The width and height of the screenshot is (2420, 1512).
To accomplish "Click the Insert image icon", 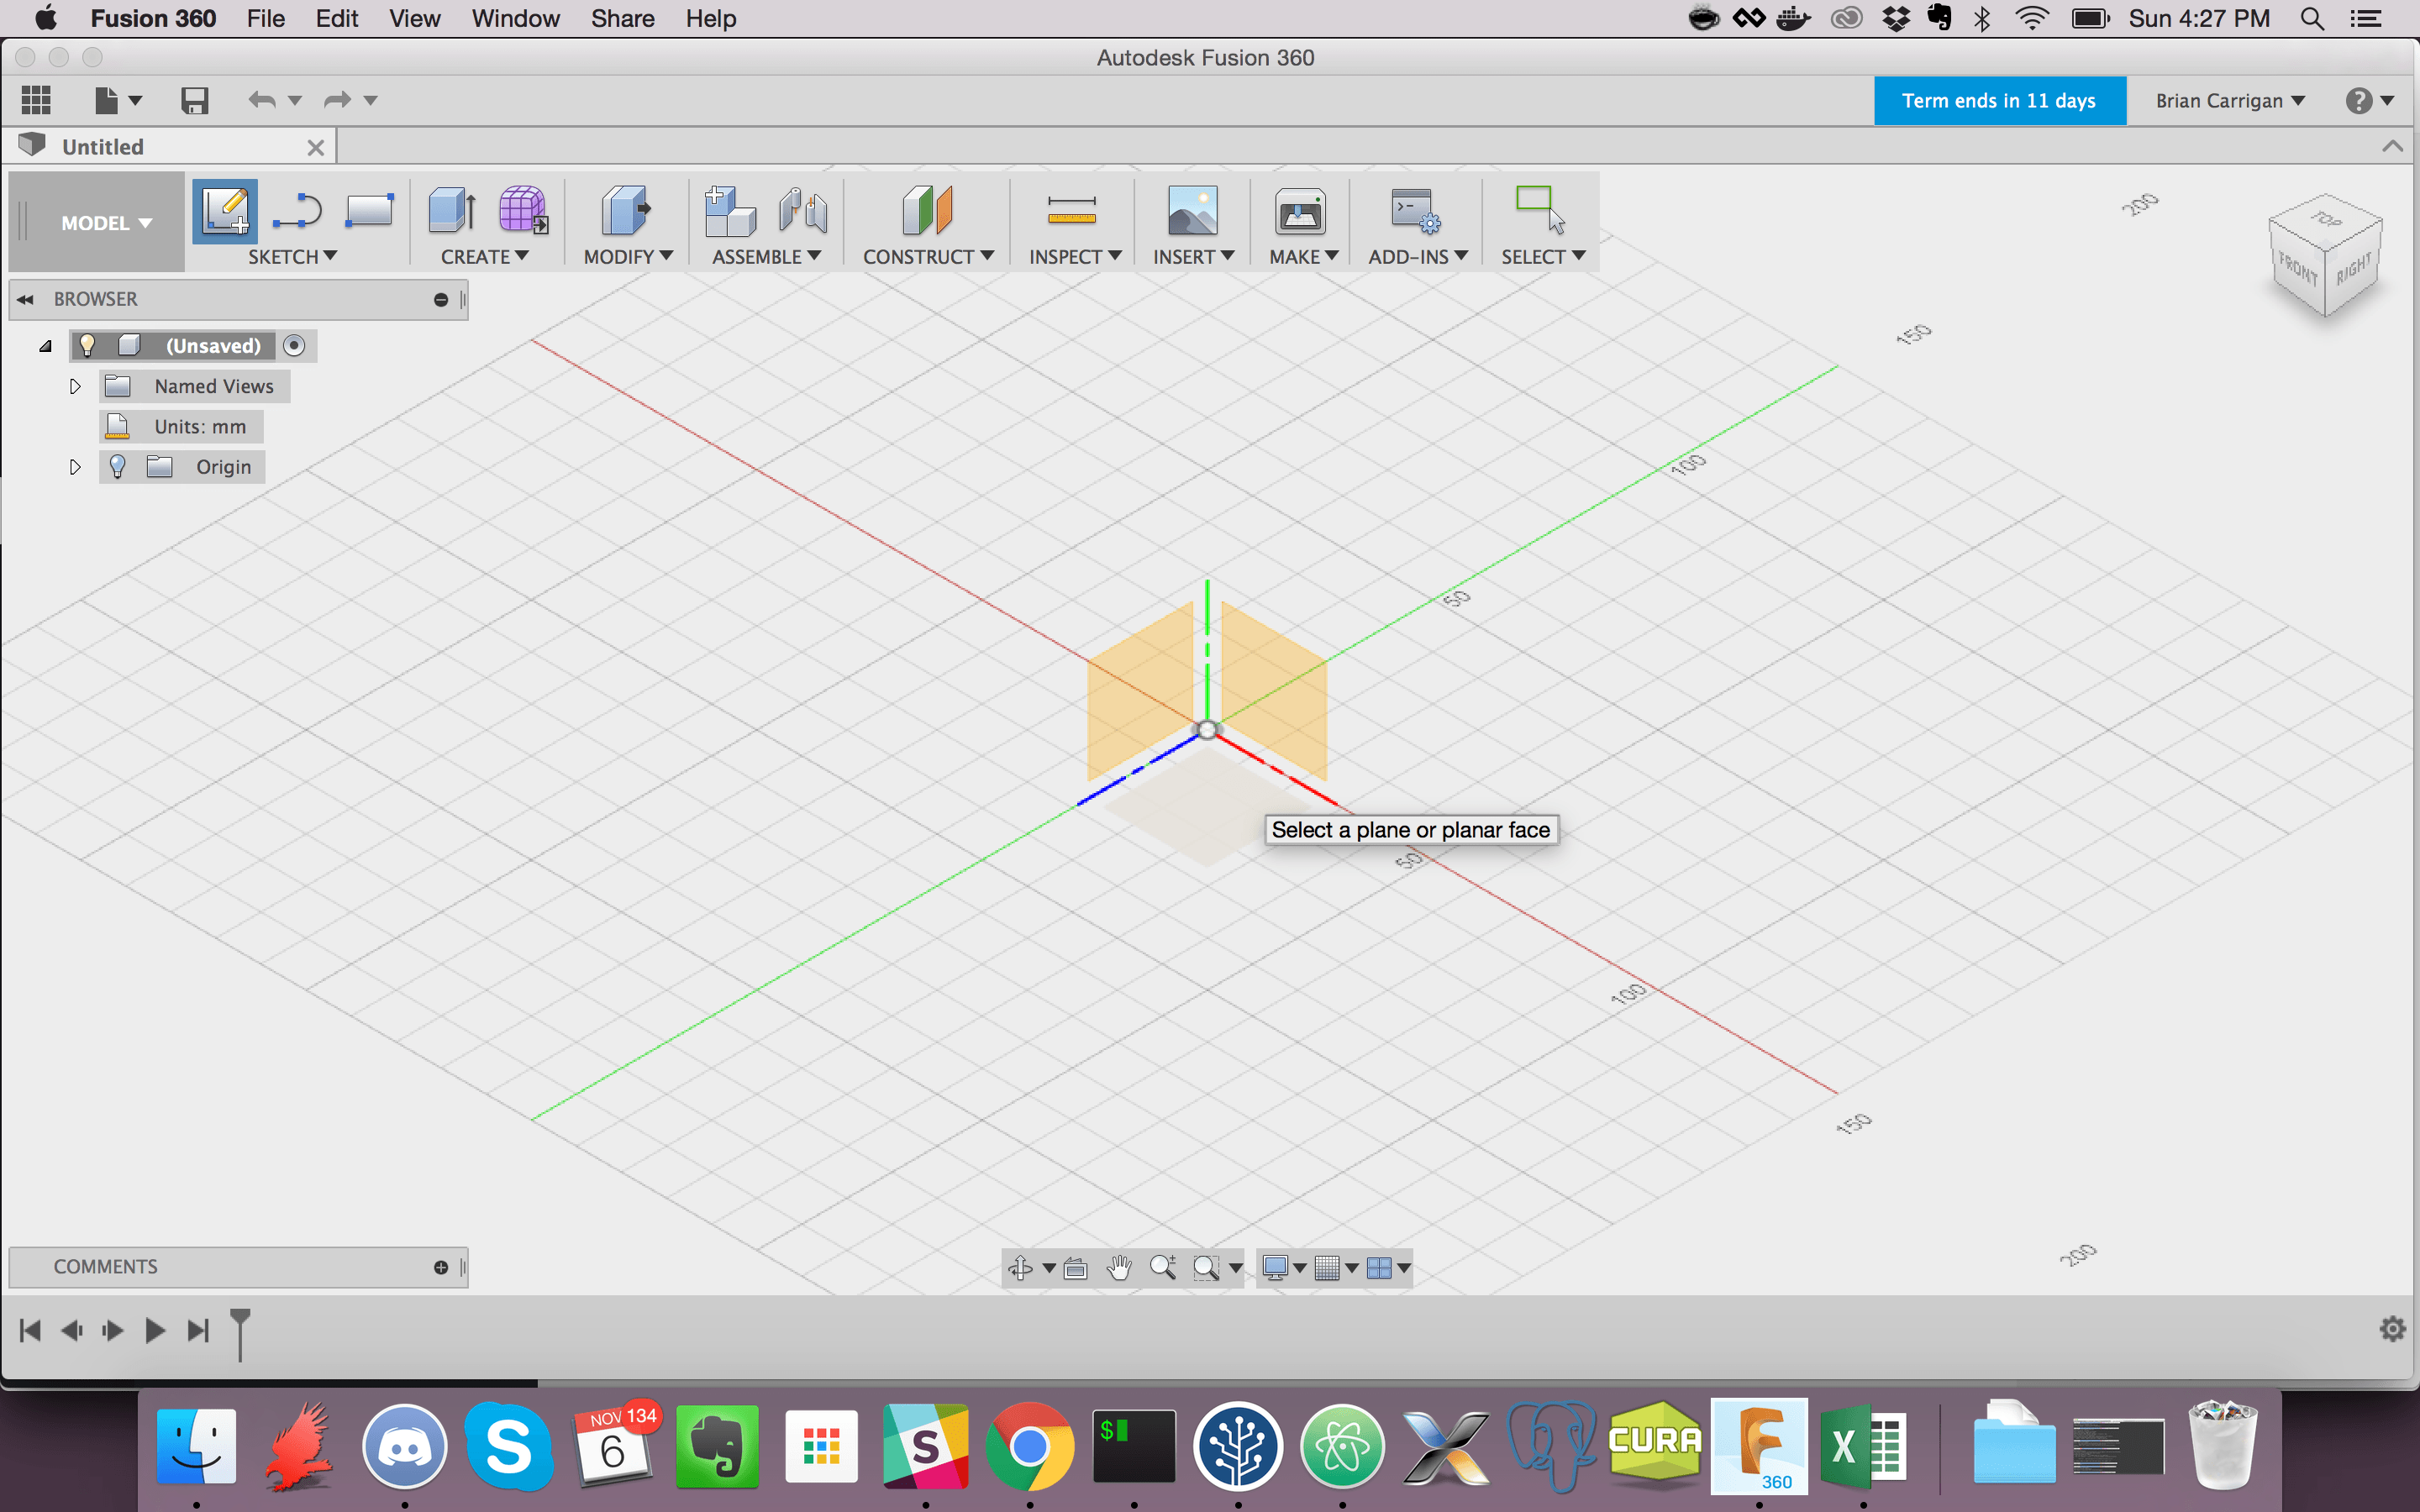I will pos(1193,211).
